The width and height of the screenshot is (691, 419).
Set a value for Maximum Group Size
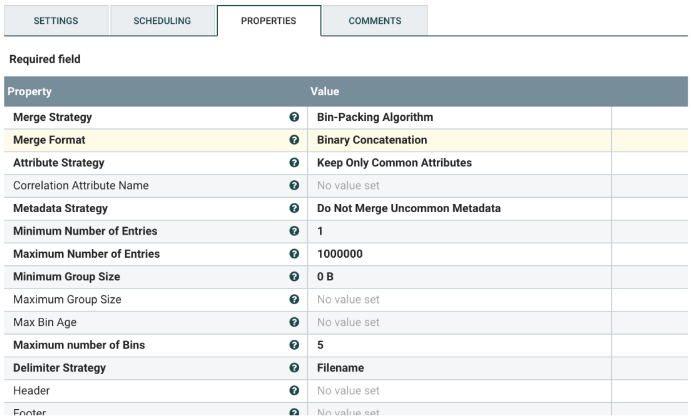point(459,300)
